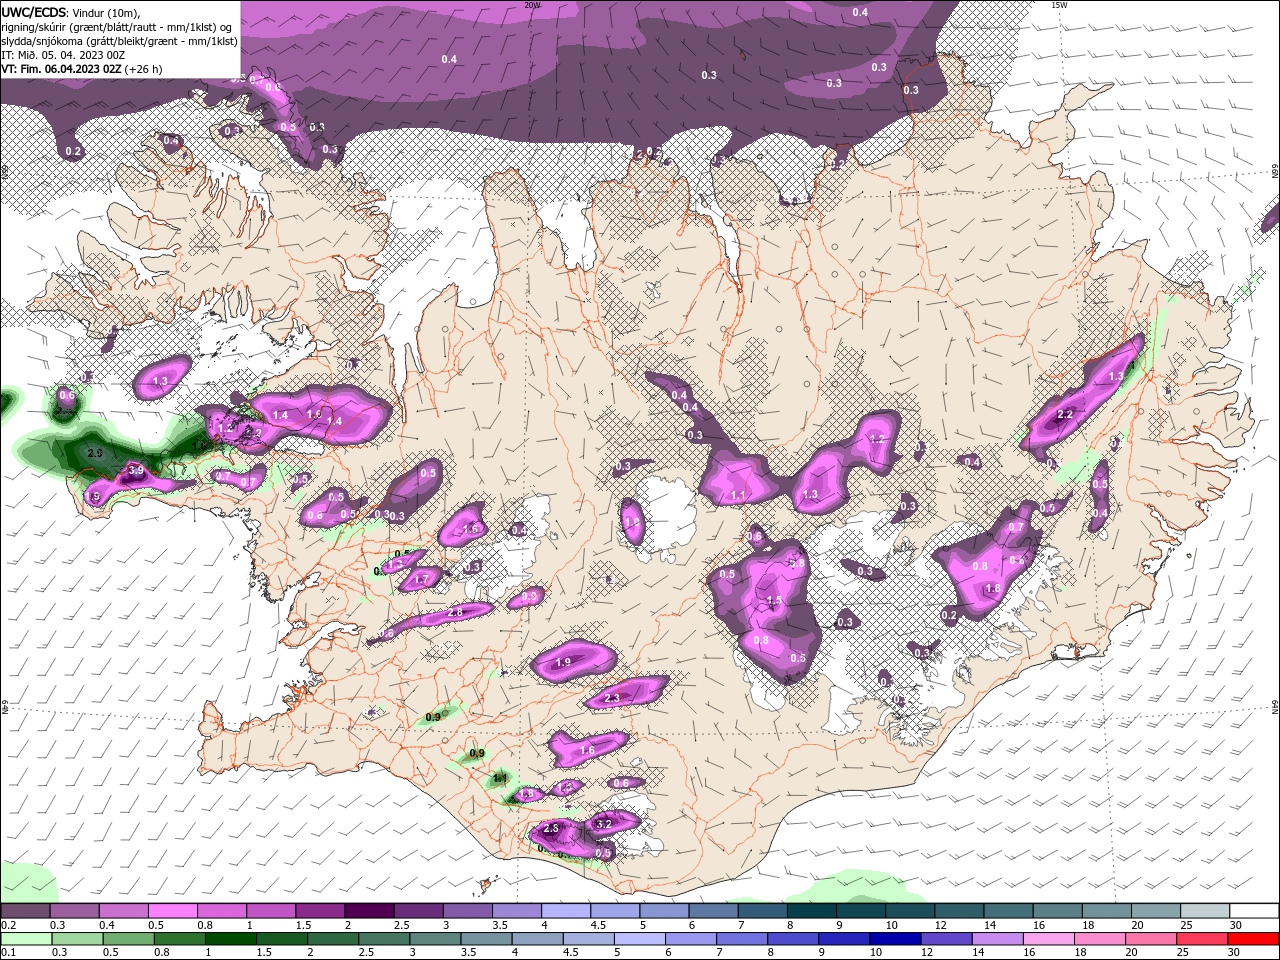This screenshot has width=1280, height=960.
Task: Click the '2.9' value in the dark green area
Action: [x=95, y=453]
